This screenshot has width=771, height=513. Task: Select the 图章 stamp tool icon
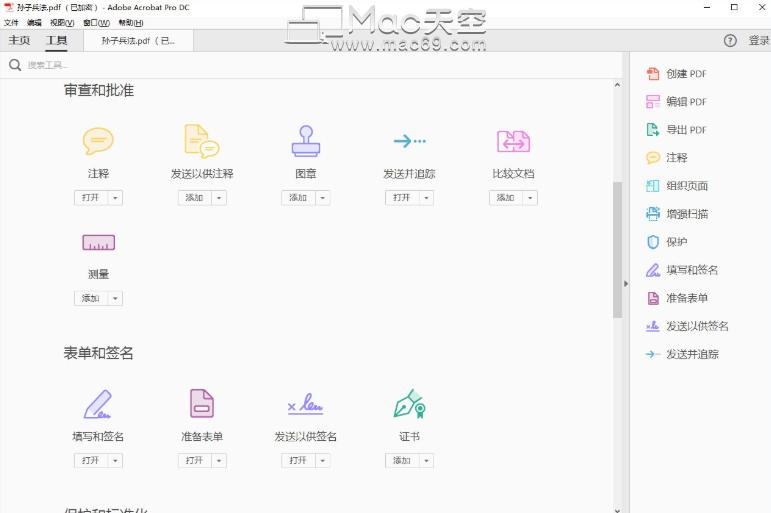point(305,141)
